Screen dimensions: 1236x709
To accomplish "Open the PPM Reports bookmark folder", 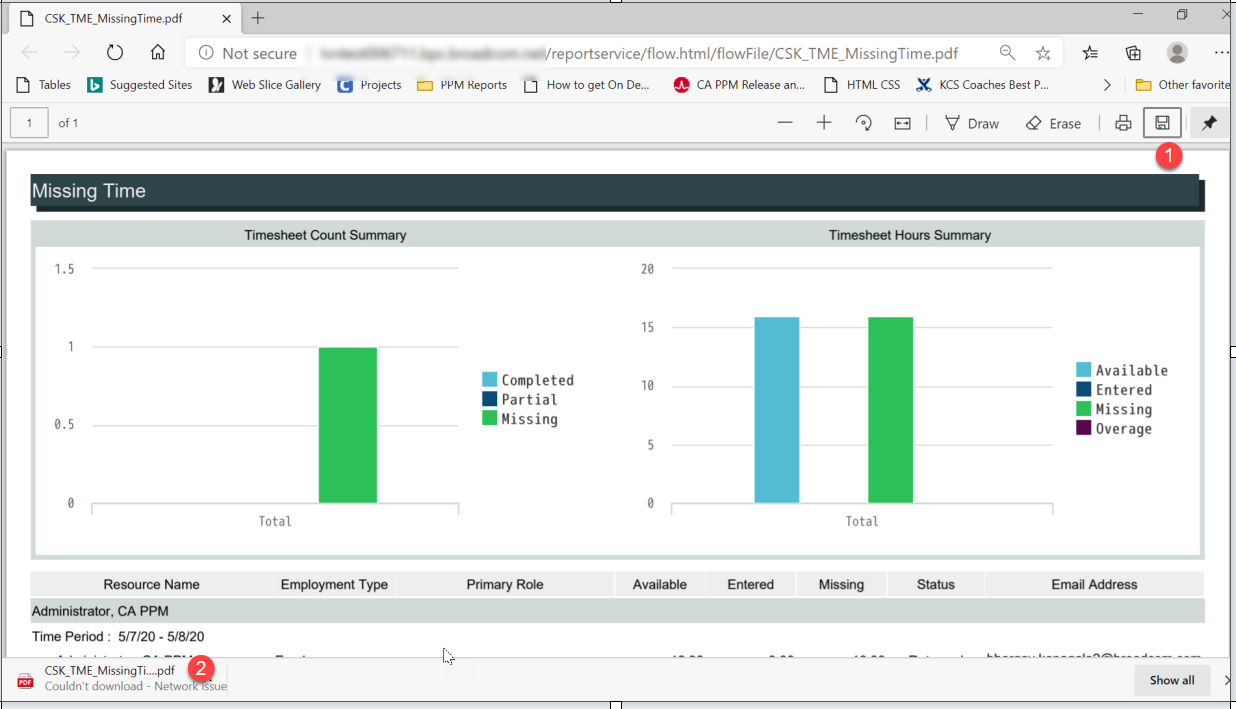I will (x=462, y=85).
